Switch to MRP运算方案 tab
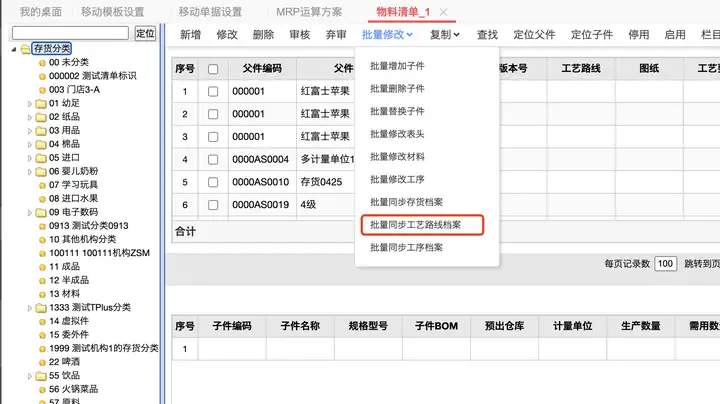720x404 pixels. [x=309, y=12]
